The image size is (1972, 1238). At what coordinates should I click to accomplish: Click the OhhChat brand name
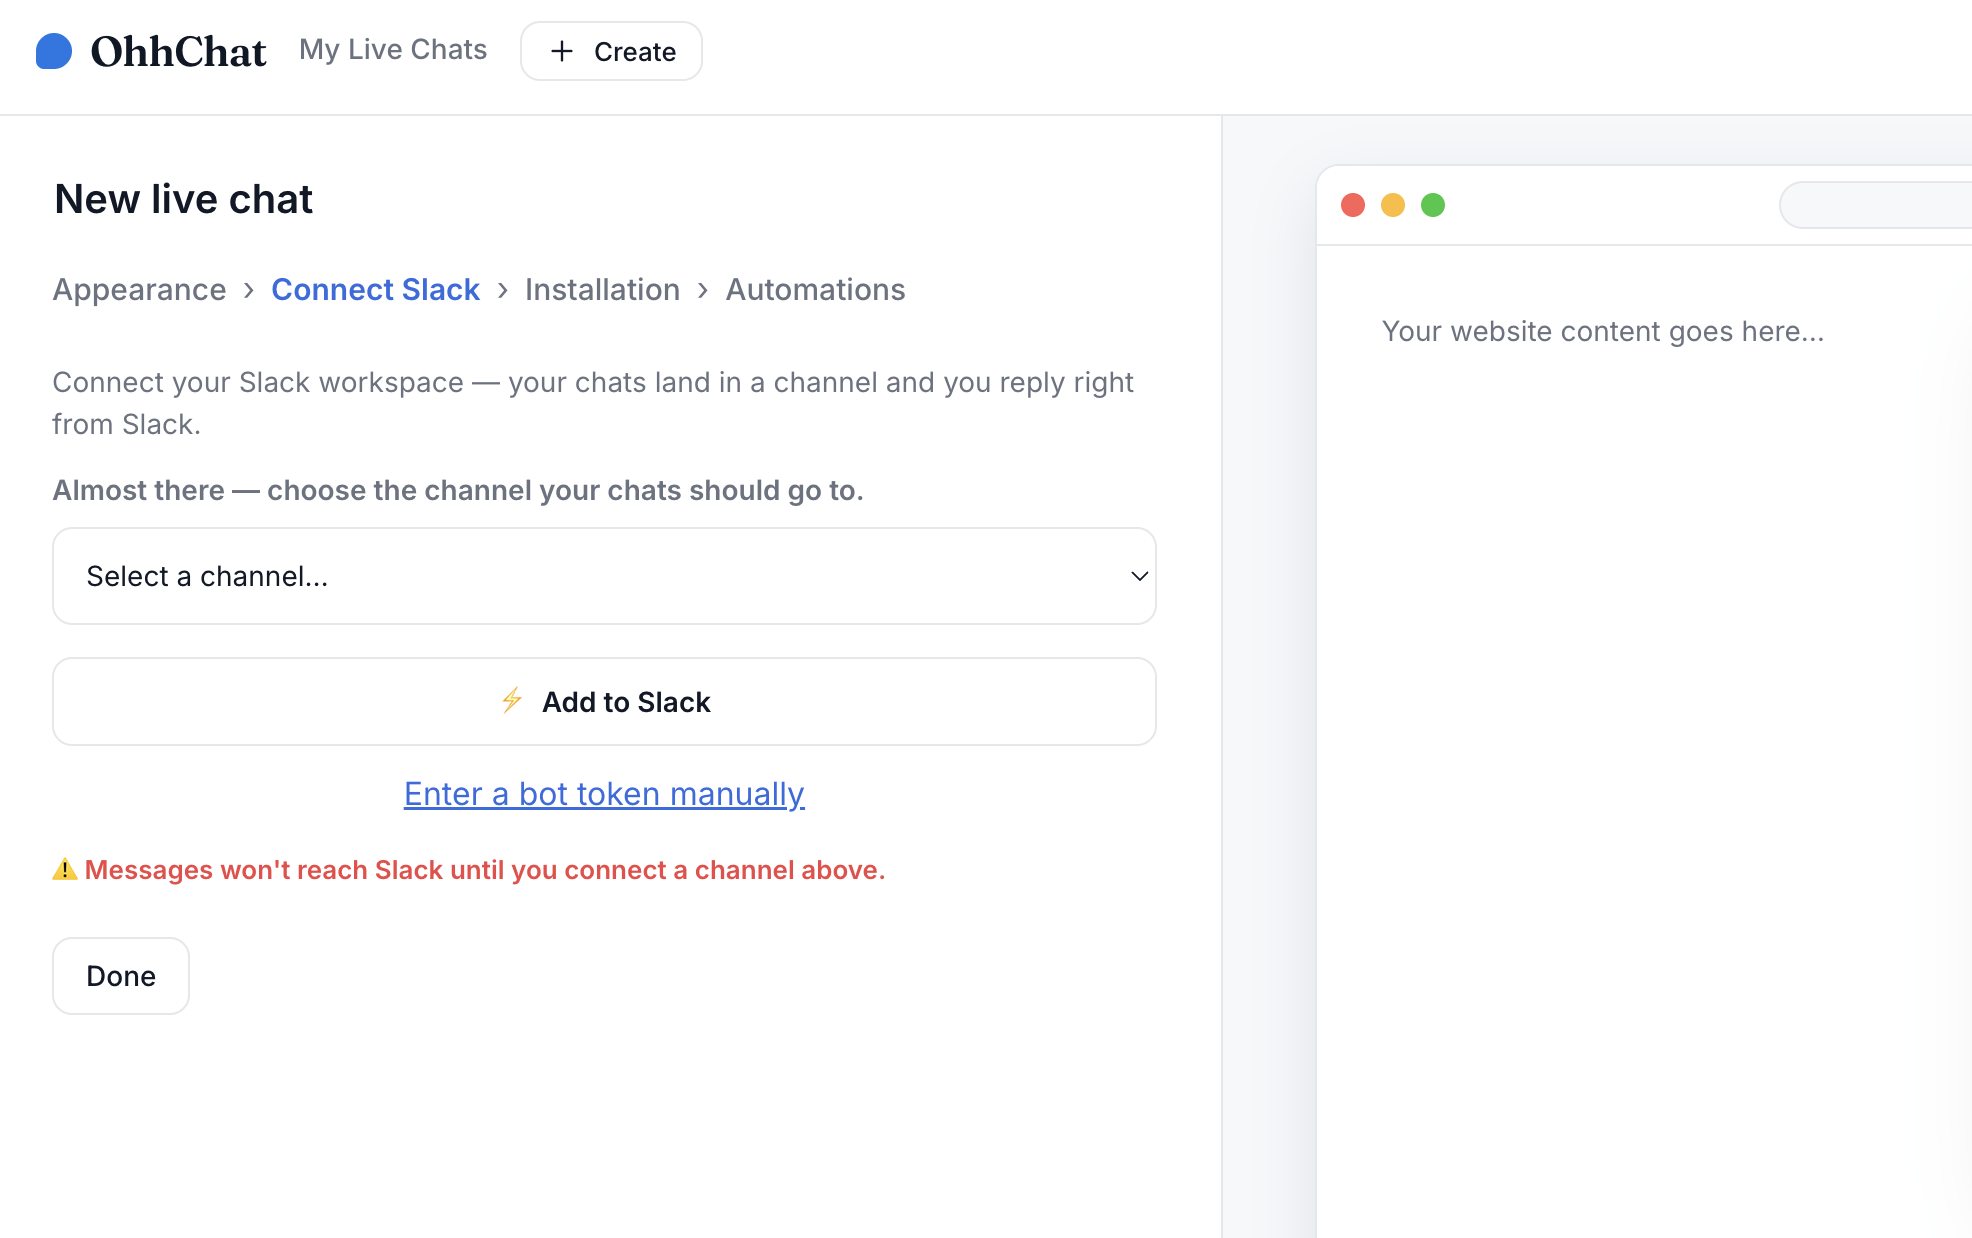click(178, 52)
